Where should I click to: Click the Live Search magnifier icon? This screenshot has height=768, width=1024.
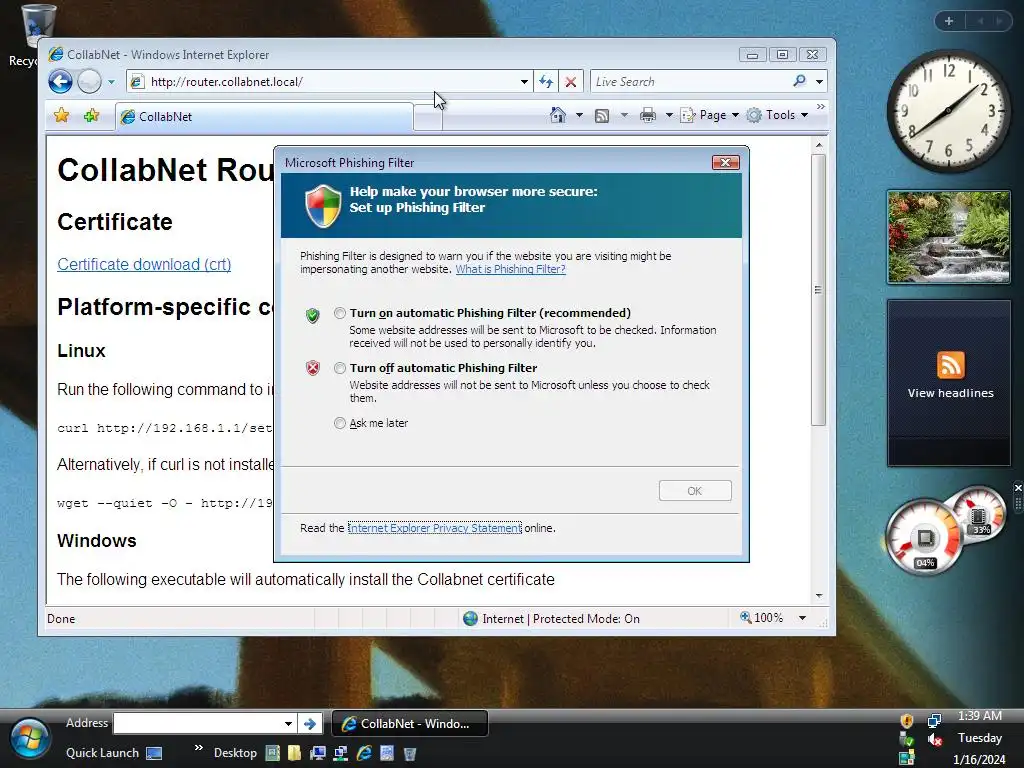799,81
